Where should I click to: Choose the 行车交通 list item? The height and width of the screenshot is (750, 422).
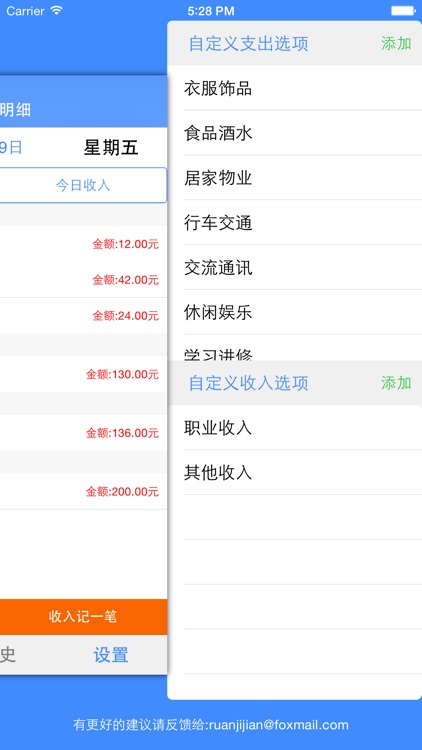[x=295, y=223]
